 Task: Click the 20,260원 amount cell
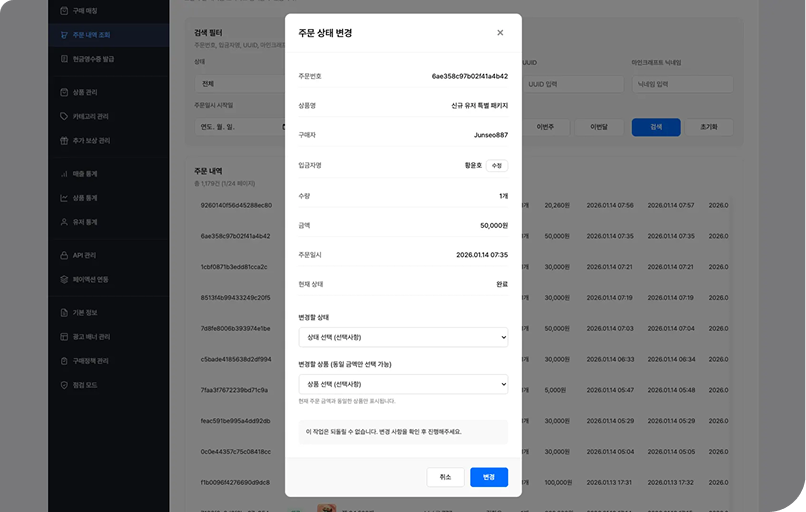tap(557, 205)
